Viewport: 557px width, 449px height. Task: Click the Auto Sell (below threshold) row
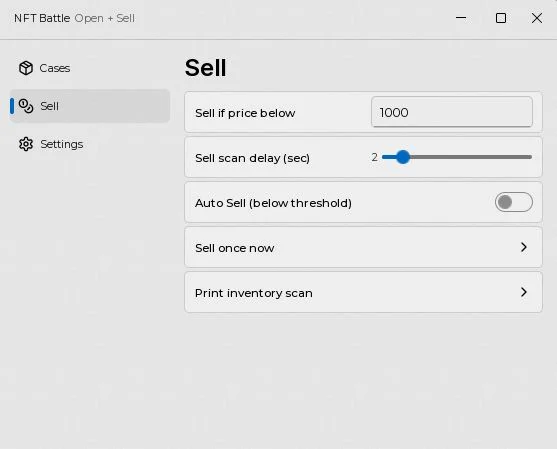pyautogui.click(x=363, y=202)
